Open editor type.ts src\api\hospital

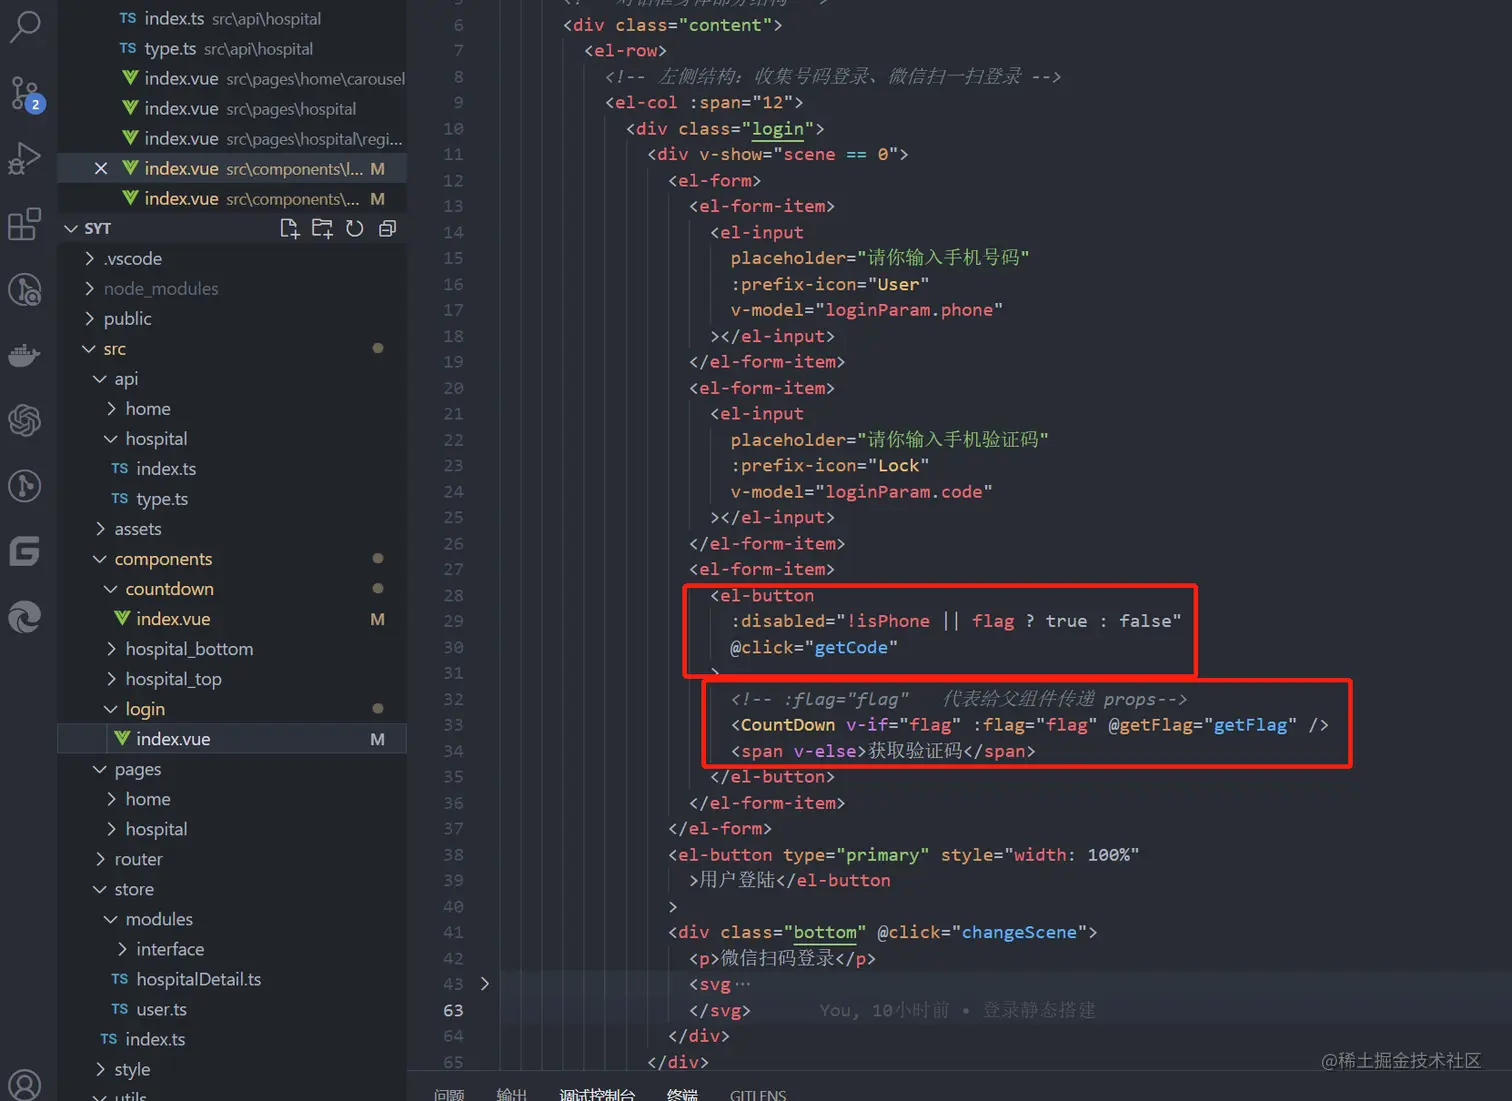click(232, 48)
